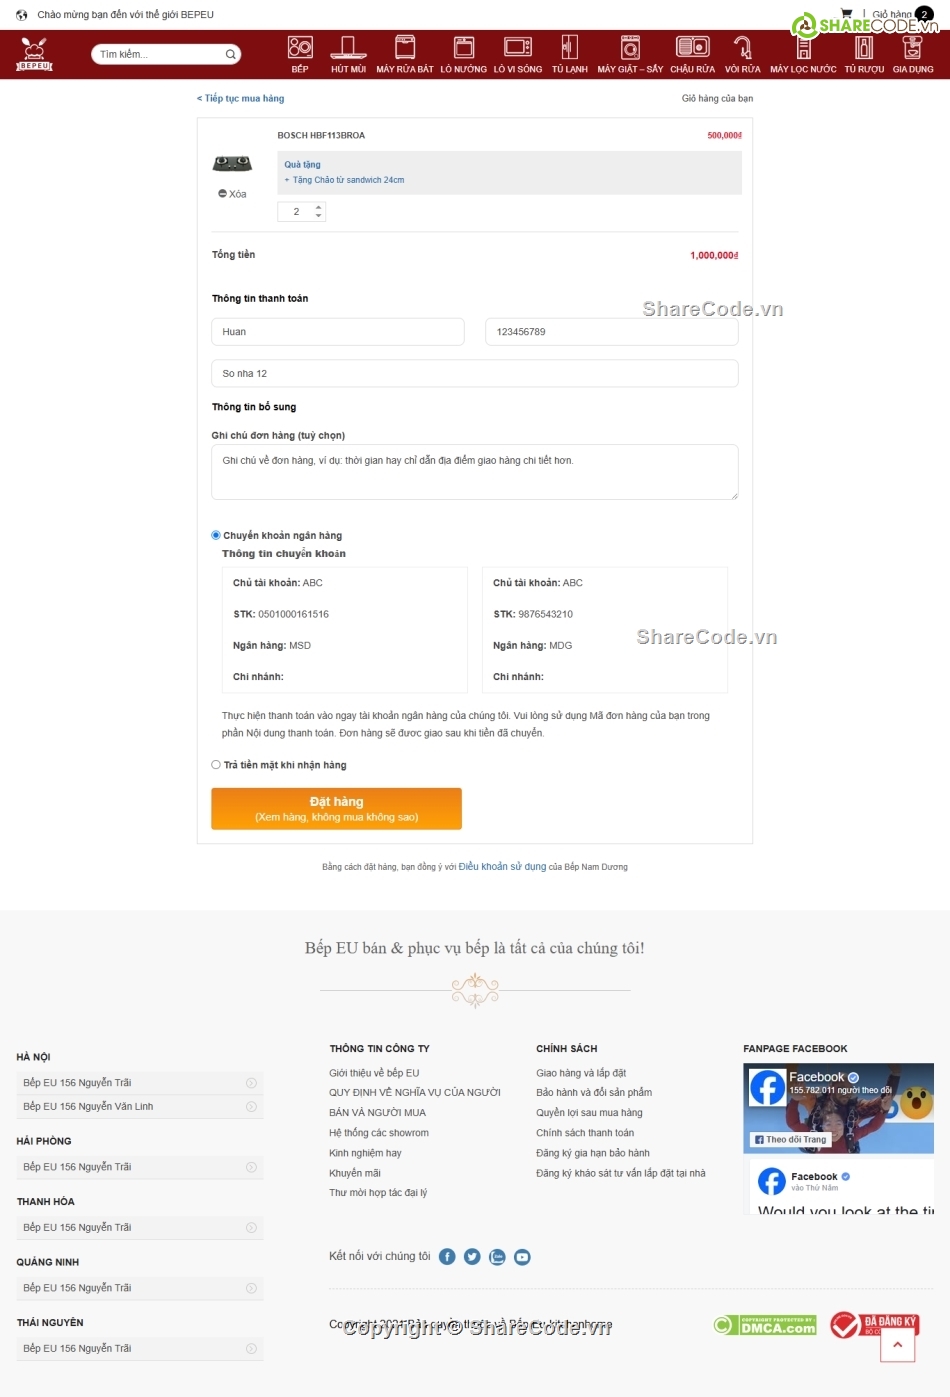The width and height of the screenshot is (950, 1397).
Task: Click the order note textarea
Action: click(475, 472)
